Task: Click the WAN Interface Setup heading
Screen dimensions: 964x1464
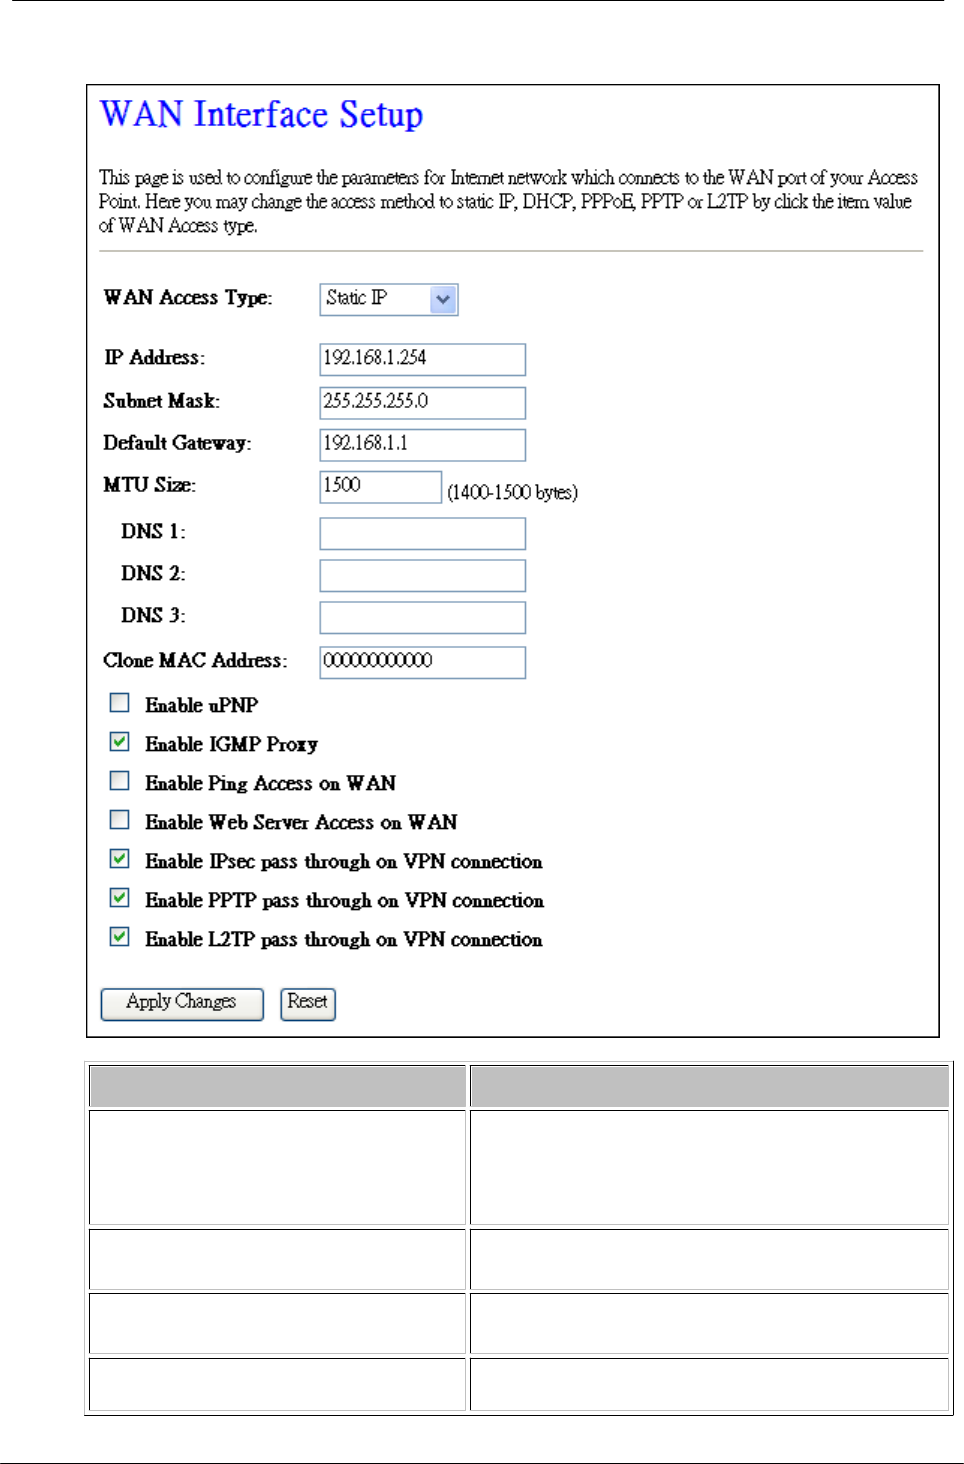Action: click(262, 115)
